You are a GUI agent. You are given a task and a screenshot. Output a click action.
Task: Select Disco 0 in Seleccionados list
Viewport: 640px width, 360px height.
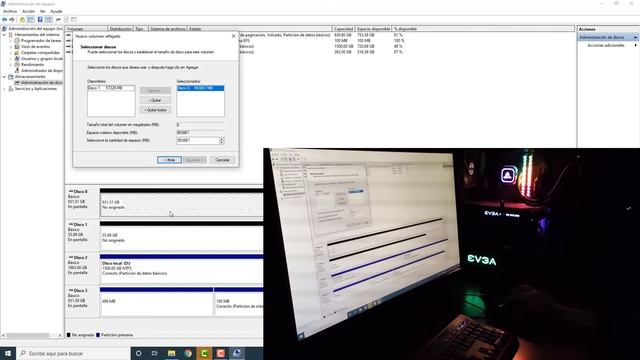click(x=200, y=88)
